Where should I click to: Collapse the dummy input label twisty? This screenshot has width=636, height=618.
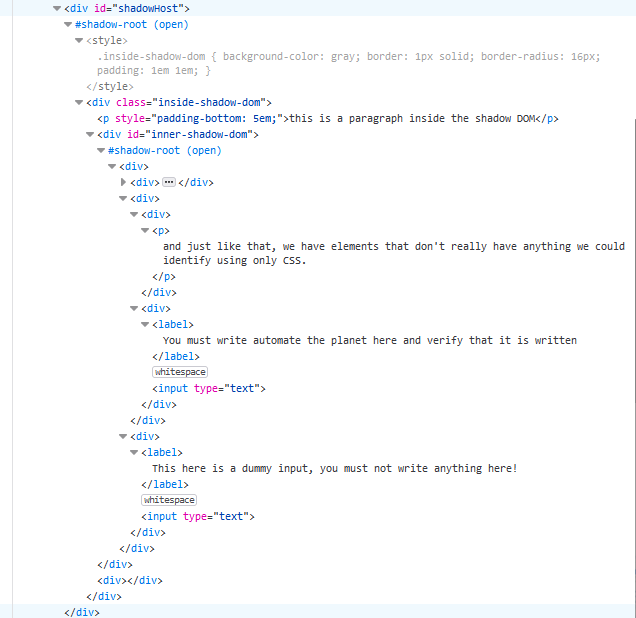134,452
